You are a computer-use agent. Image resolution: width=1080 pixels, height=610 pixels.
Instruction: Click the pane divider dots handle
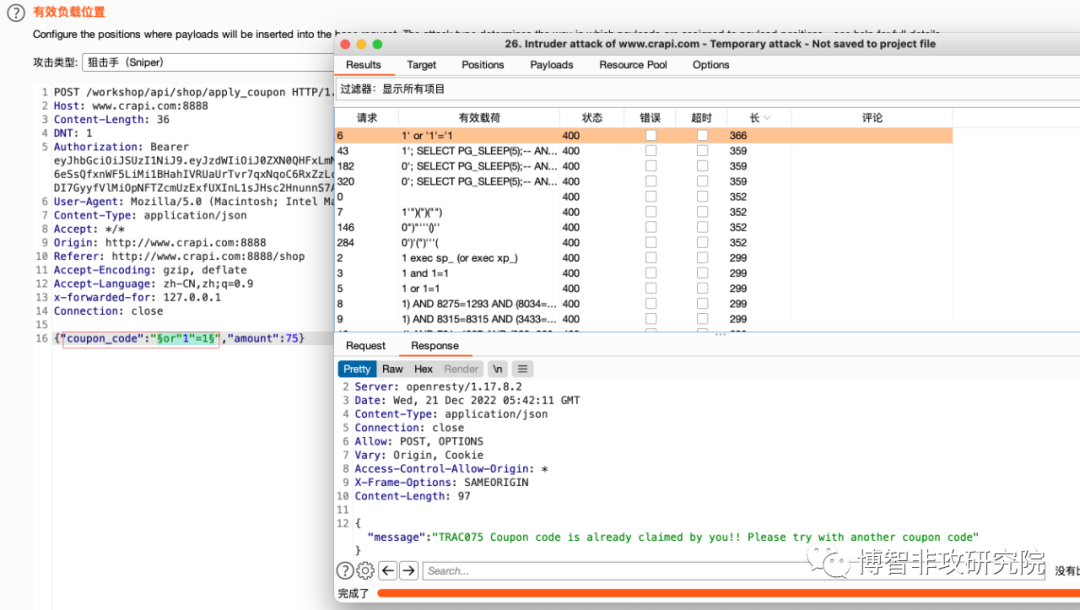point(720,335)
